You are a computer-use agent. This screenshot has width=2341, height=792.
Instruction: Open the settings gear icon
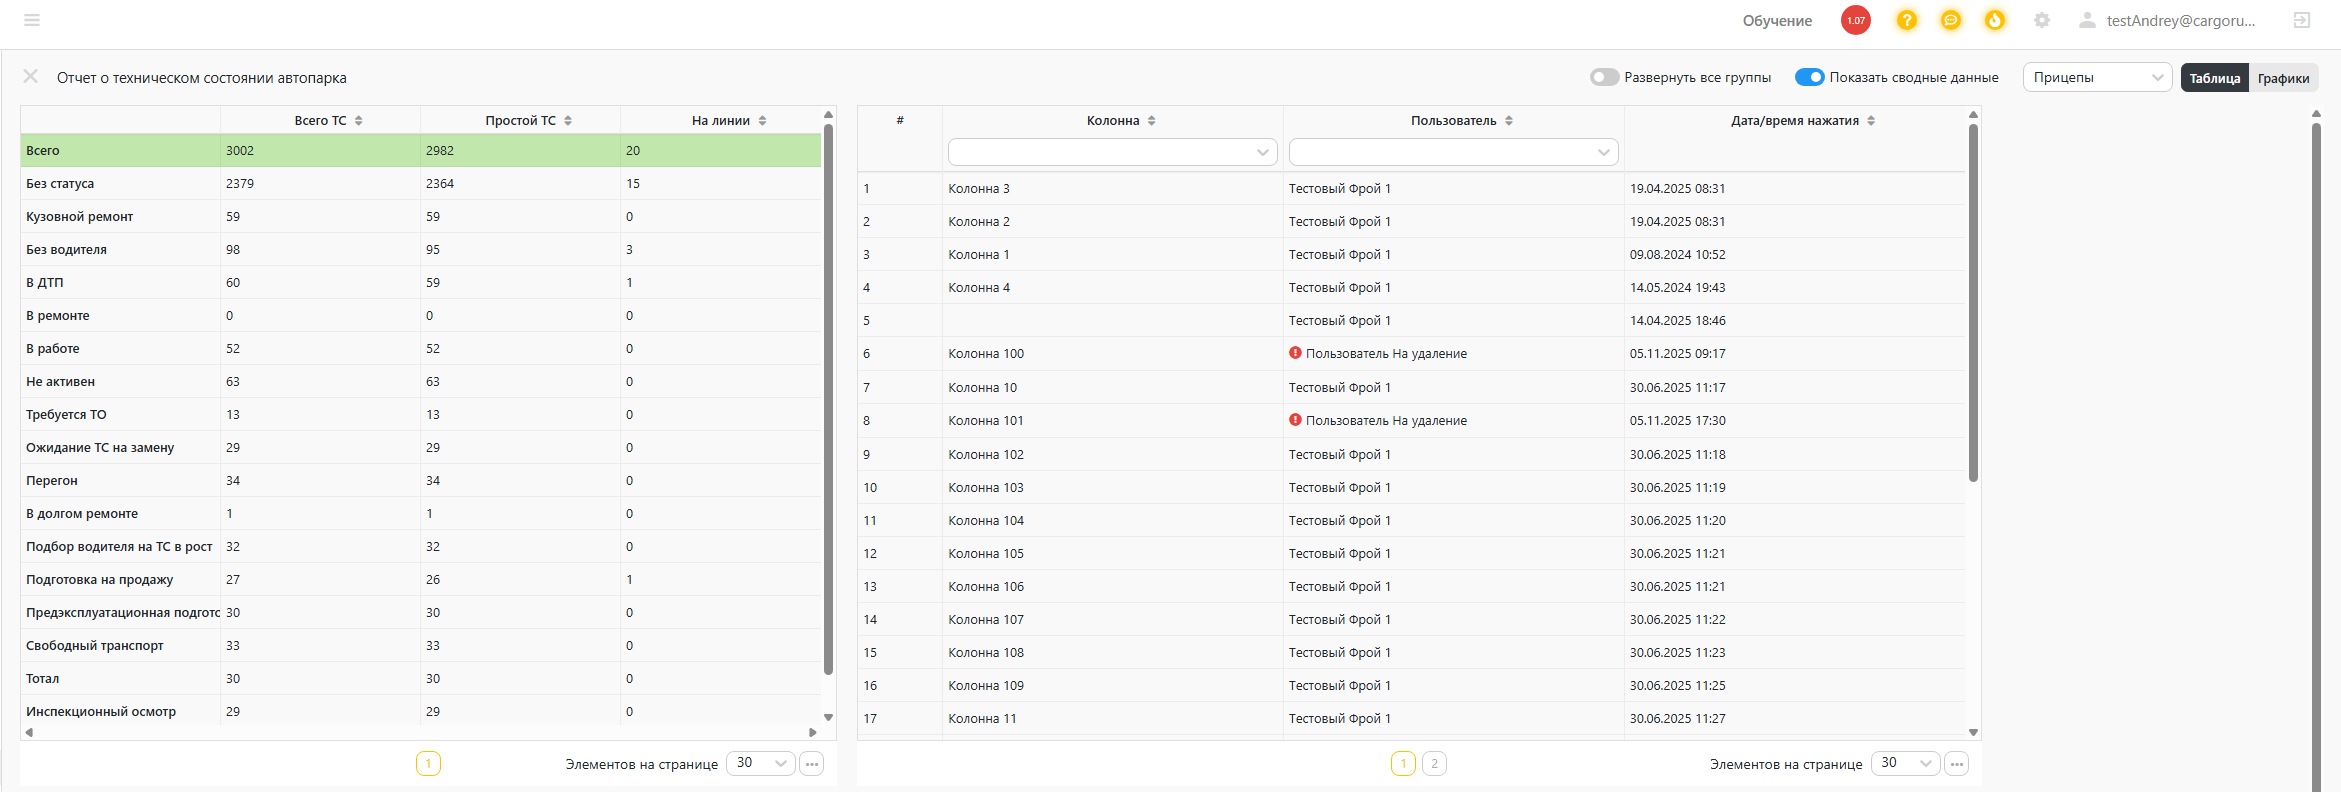click(2042, 20)
